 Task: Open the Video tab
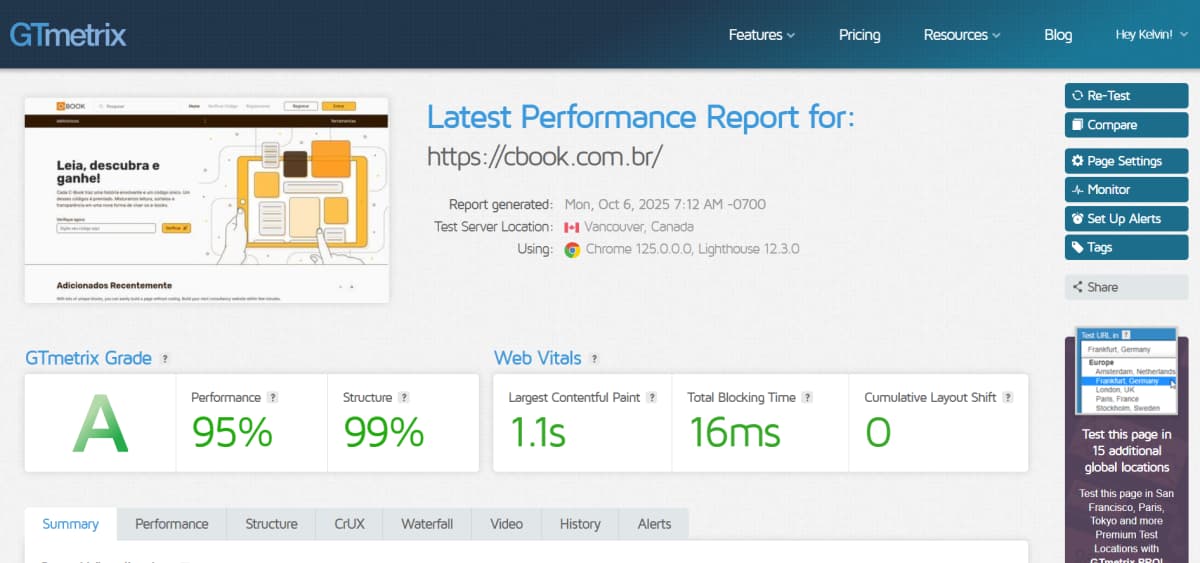point(506,524)
